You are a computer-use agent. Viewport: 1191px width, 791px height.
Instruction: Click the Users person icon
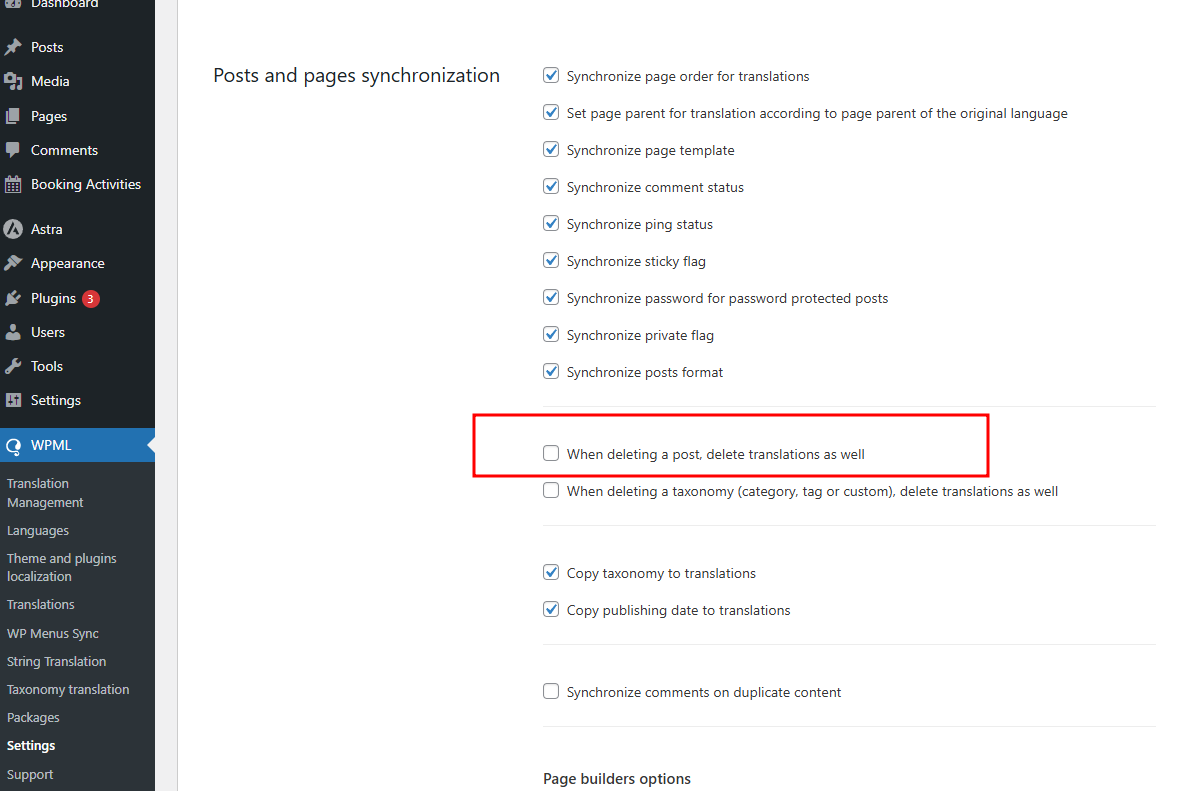[13, 332]
